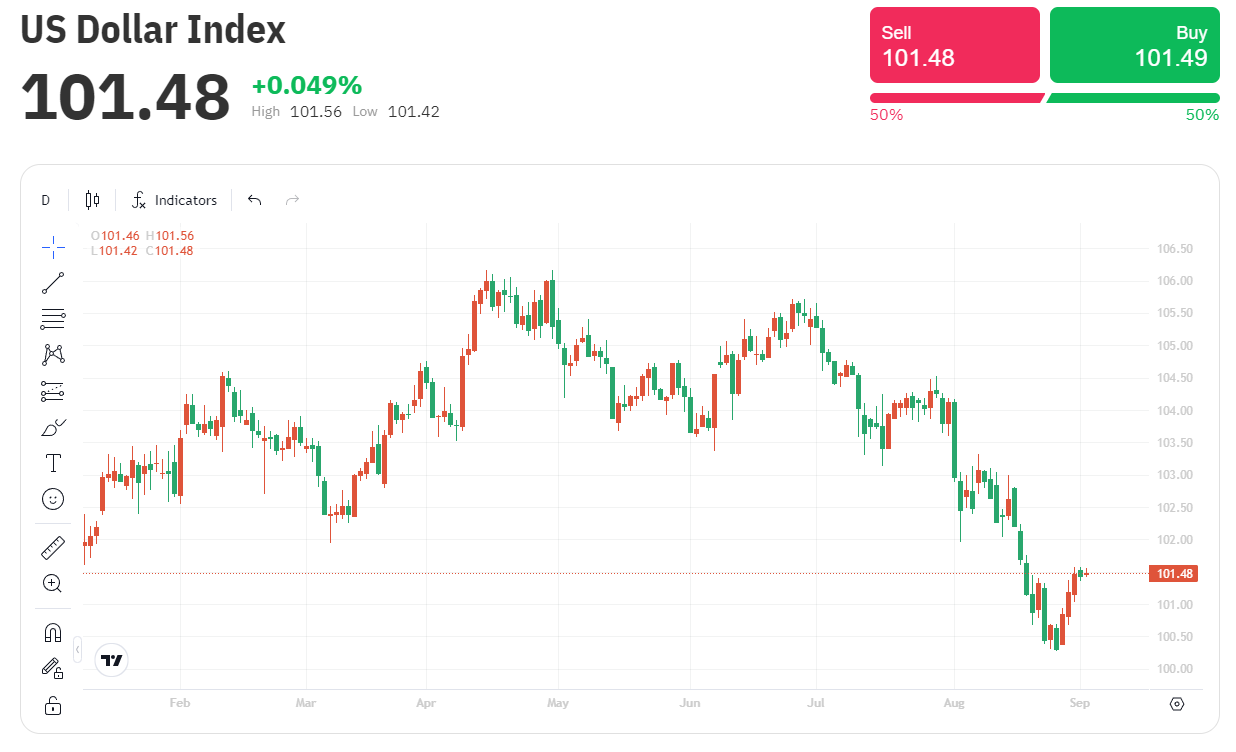Open the emoji icons tool
The image size is (1236, 752).
(x=53, y=498)
